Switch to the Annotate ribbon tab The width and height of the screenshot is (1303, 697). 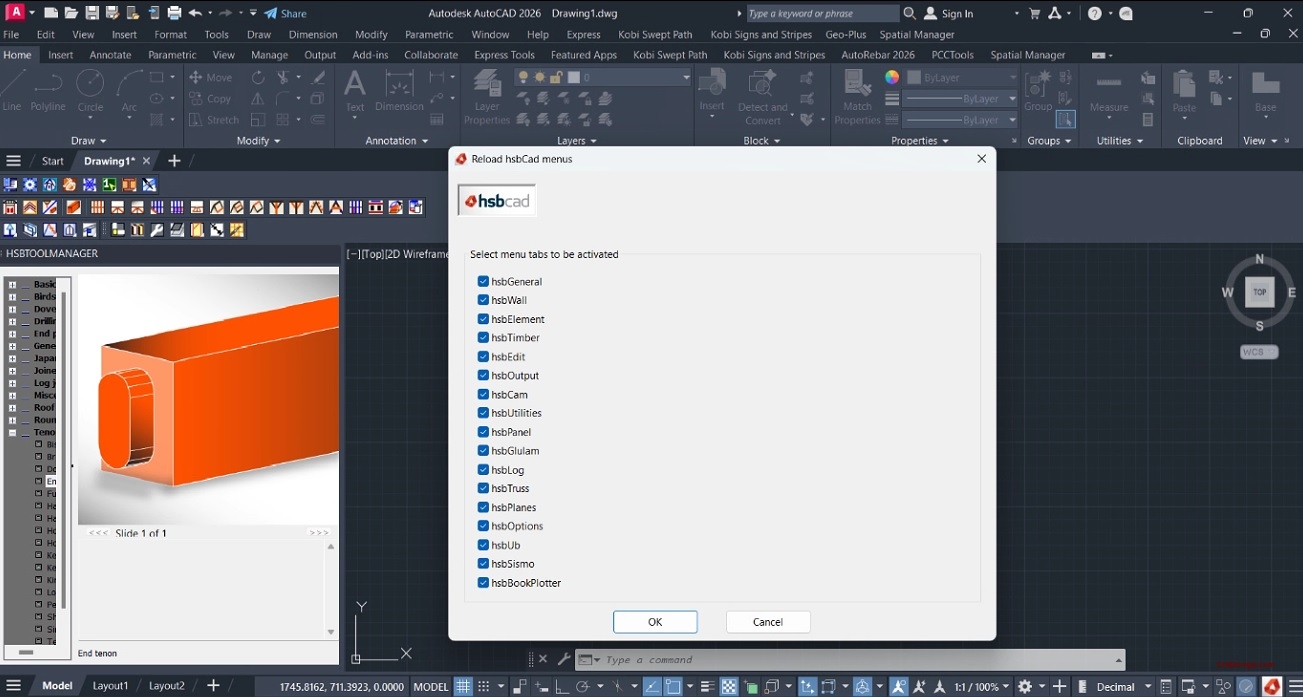[x=110, y=54]
